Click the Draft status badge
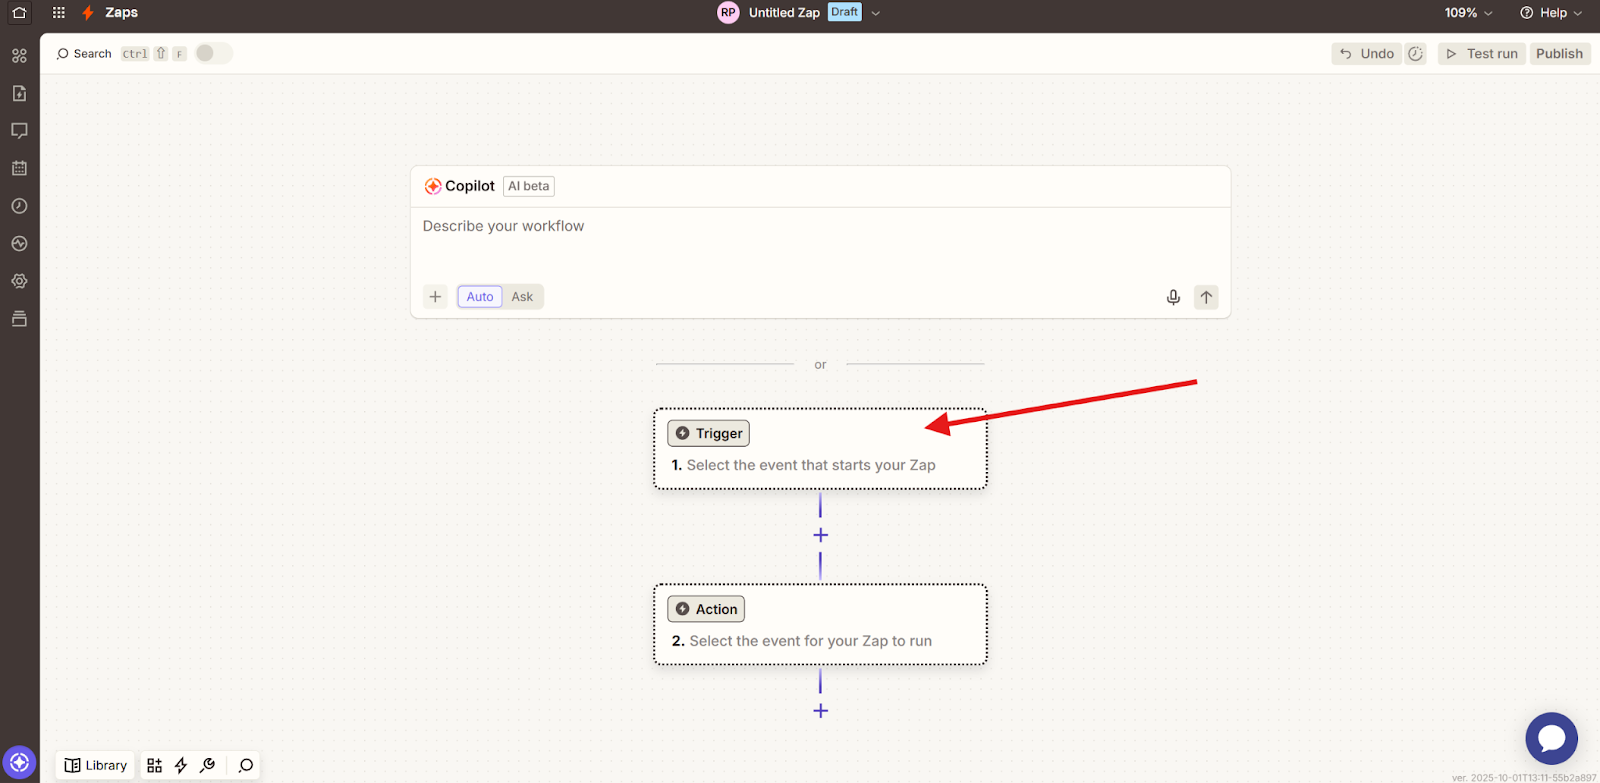Viewport: 1600px width, 783px height. pyautogui.click(x=845, y=12)
